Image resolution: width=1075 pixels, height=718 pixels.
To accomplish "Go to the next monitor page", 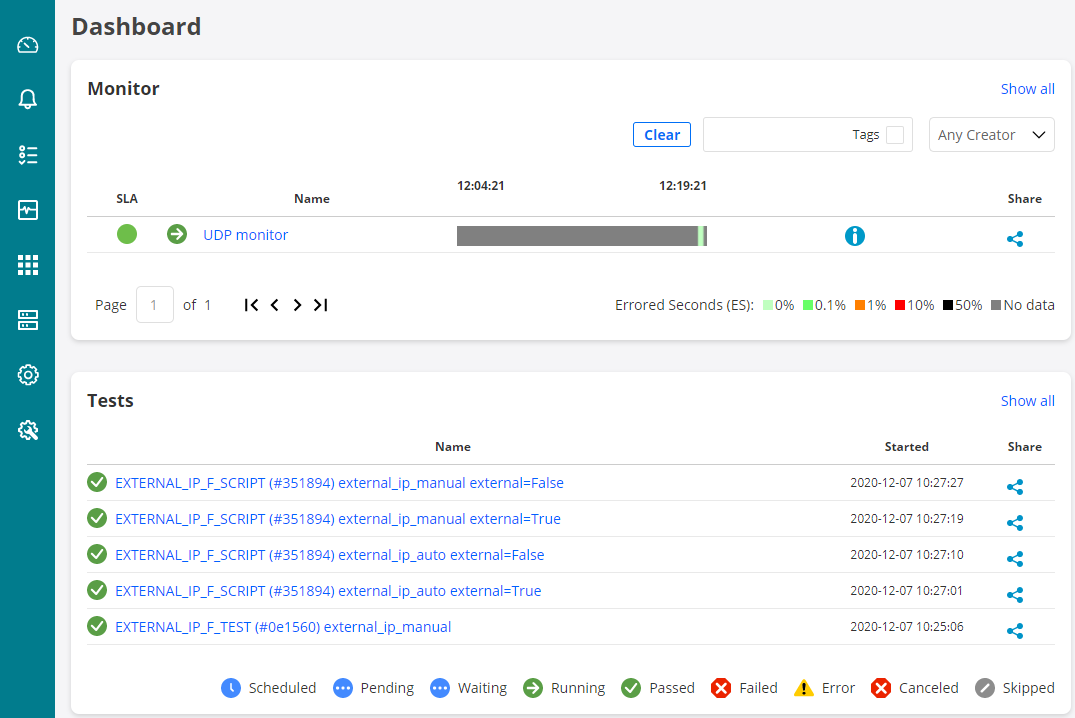I will (297, 305).
